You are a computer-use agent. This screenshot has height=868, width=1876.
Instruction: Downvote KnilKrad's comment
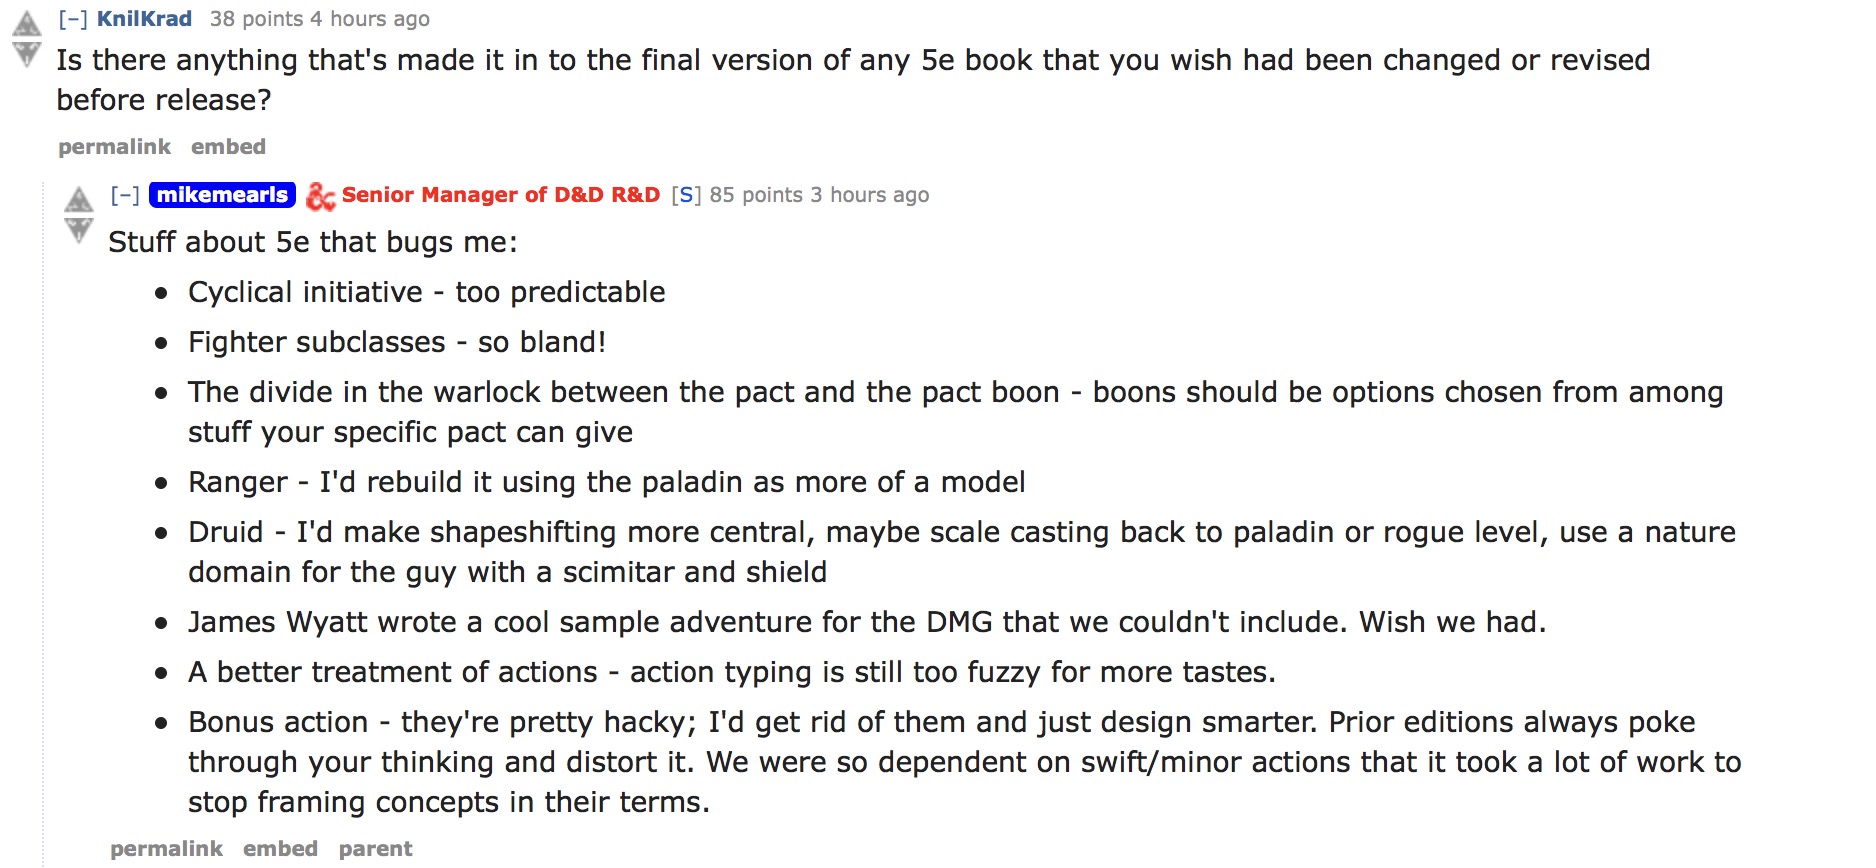pyautogui.click(x=26, y=54)
